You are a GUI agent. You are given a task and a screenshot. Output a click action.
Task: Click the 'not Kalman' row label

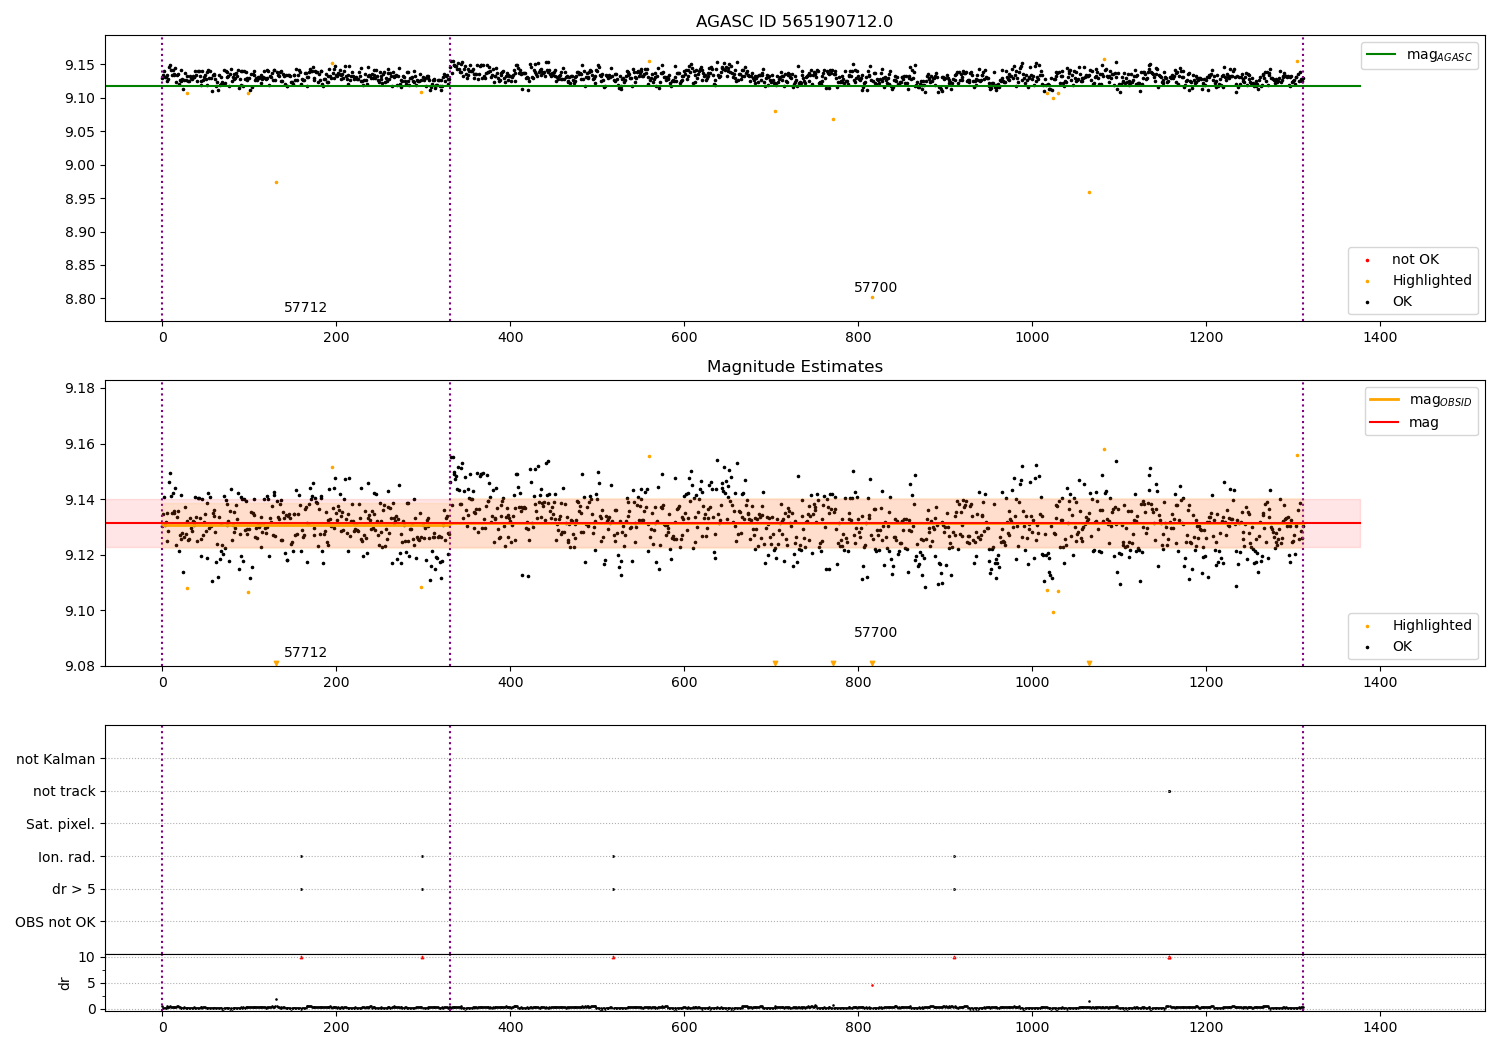pyautogui.click(x=56, y=759)
